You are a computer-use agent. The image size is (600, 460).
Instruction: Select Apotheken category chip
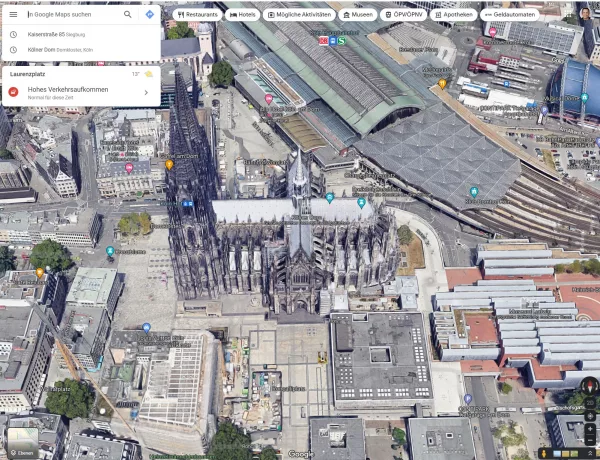click(x=453, y=15)
